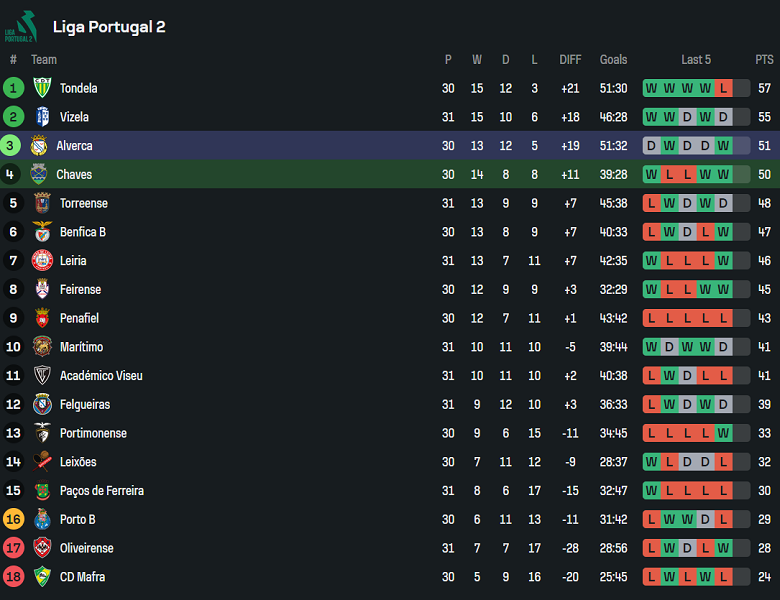Click the Liga Portugal 2 title
Screen dimensions: 780x600
tap(109, 27)
